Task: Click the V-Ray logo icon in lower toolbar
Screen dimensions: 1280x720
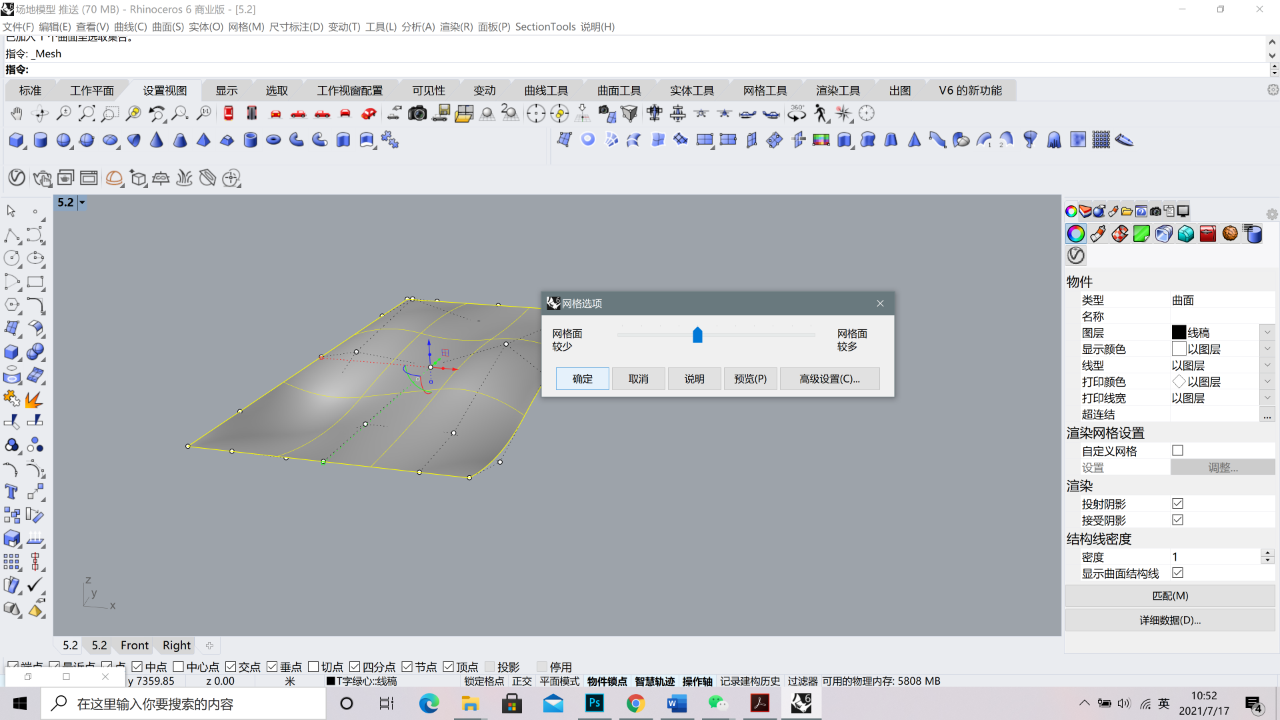Action: pyautogui.click(x=17, y=178)
